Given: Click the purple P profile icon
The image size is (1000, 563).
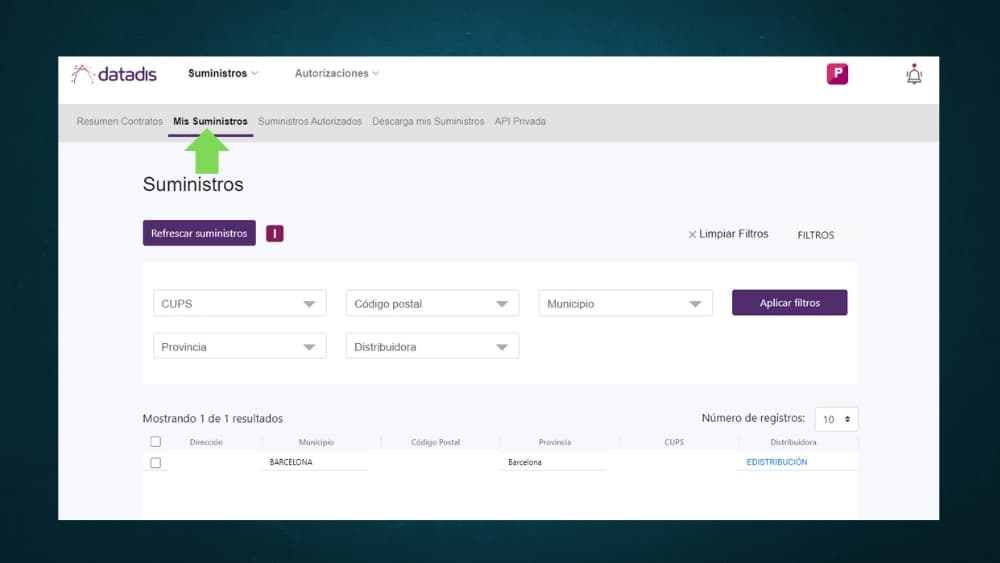Looking at the screenshot, I should [837, 74].
